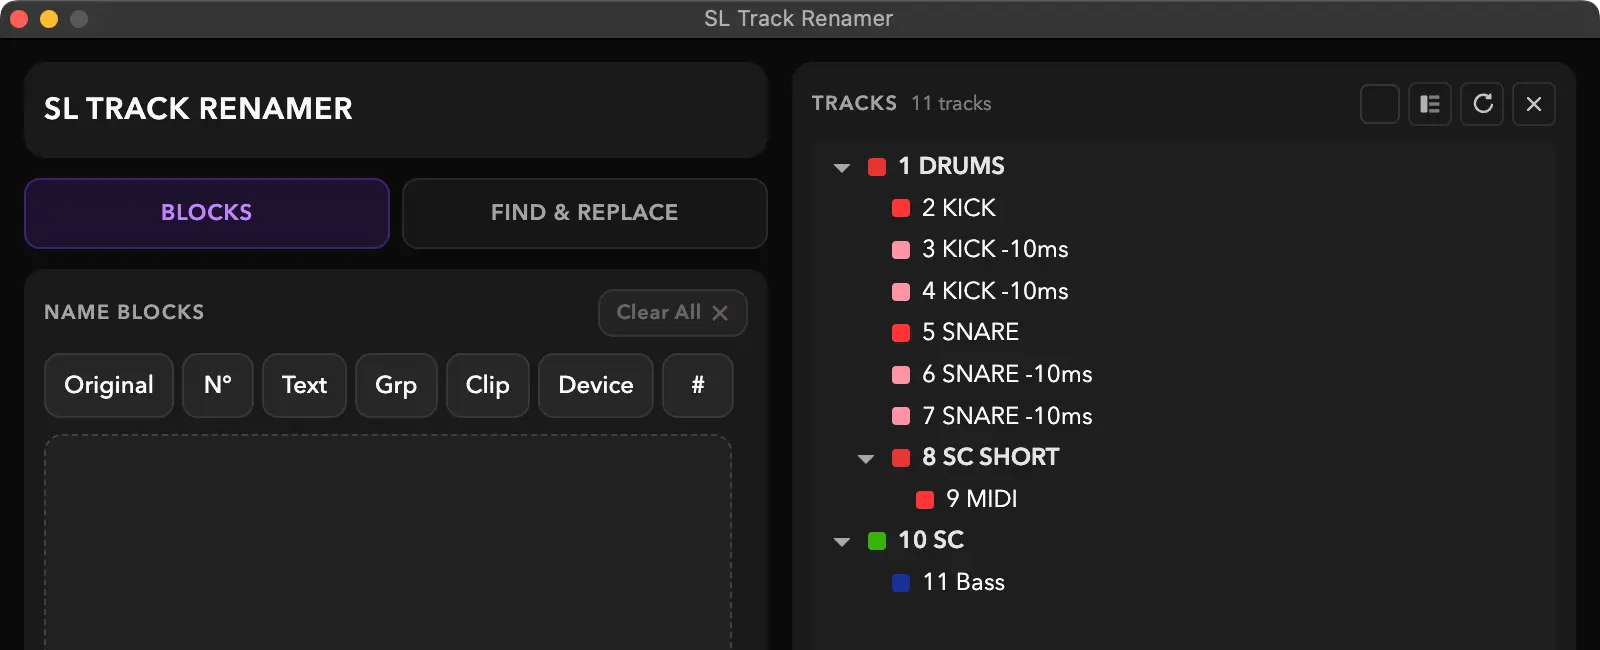Image resolution: width=1600 pixels, height=650 pixels.
Task: Click the X icon in Tracks header
Action: (x=1534, y=104)
